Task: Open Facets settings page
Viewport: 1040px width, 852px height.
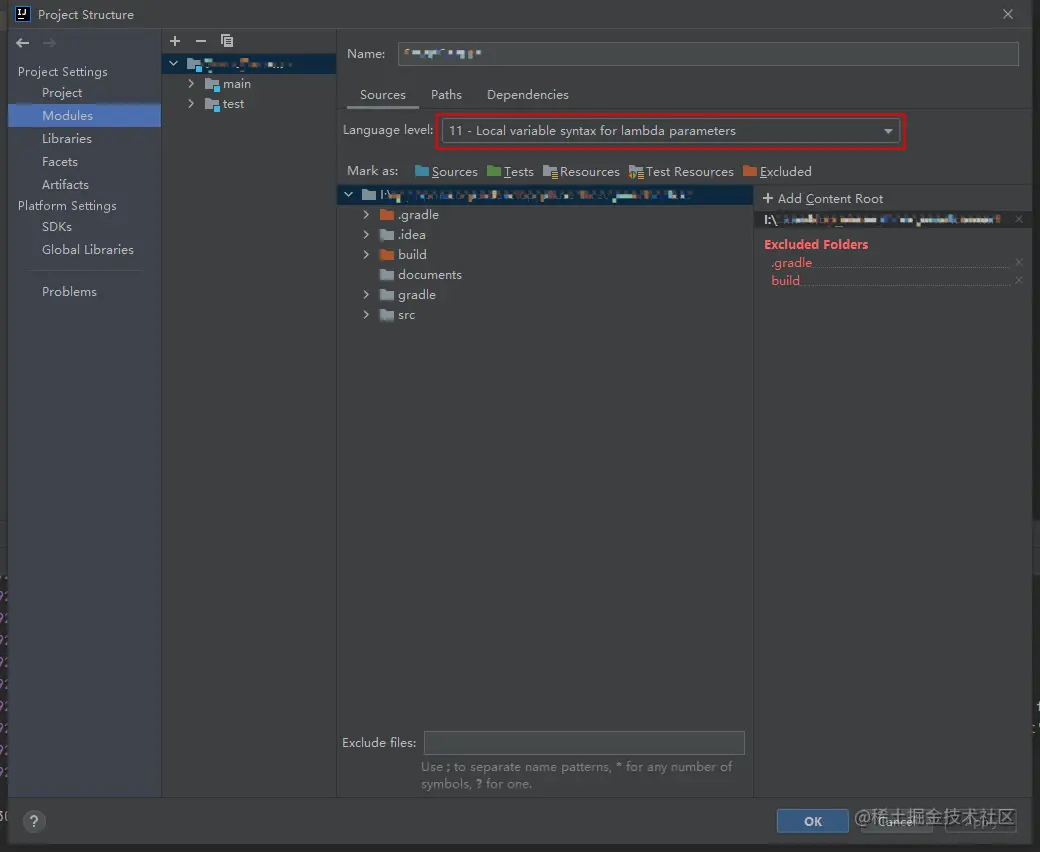Action: coord(60,162)
